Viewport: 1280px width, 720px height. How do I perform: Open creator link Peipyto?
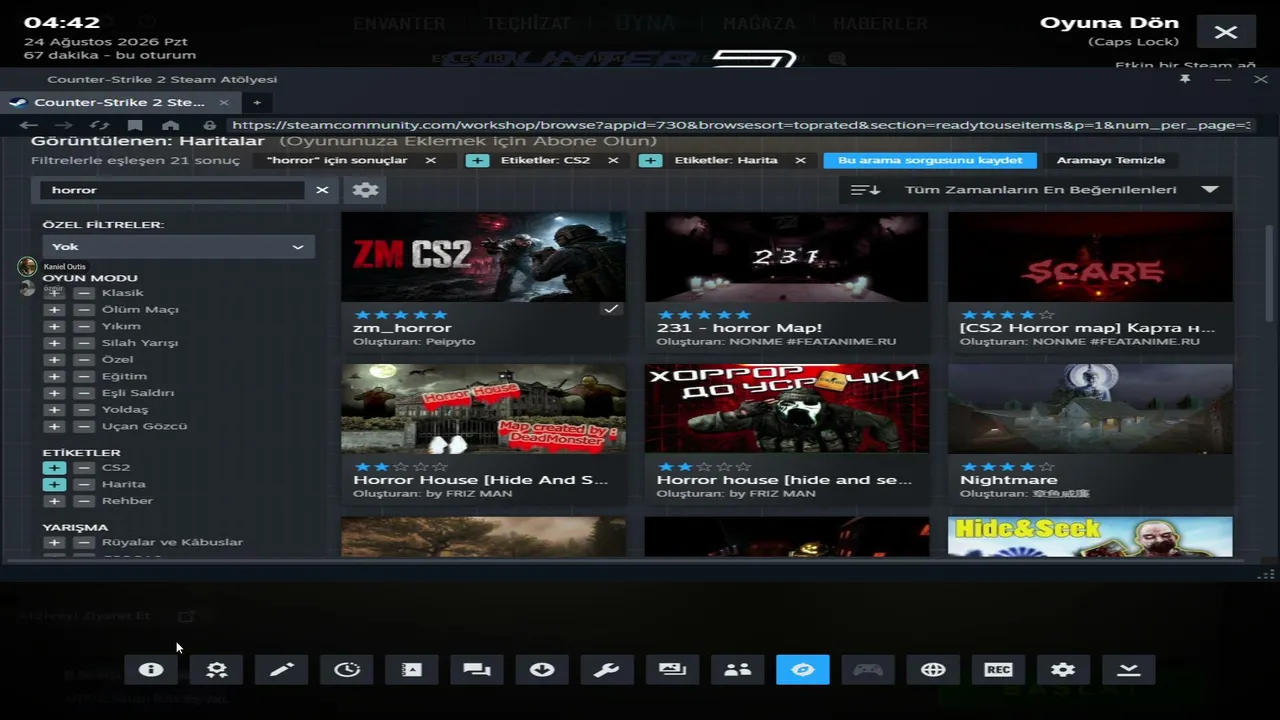(449, 342)
